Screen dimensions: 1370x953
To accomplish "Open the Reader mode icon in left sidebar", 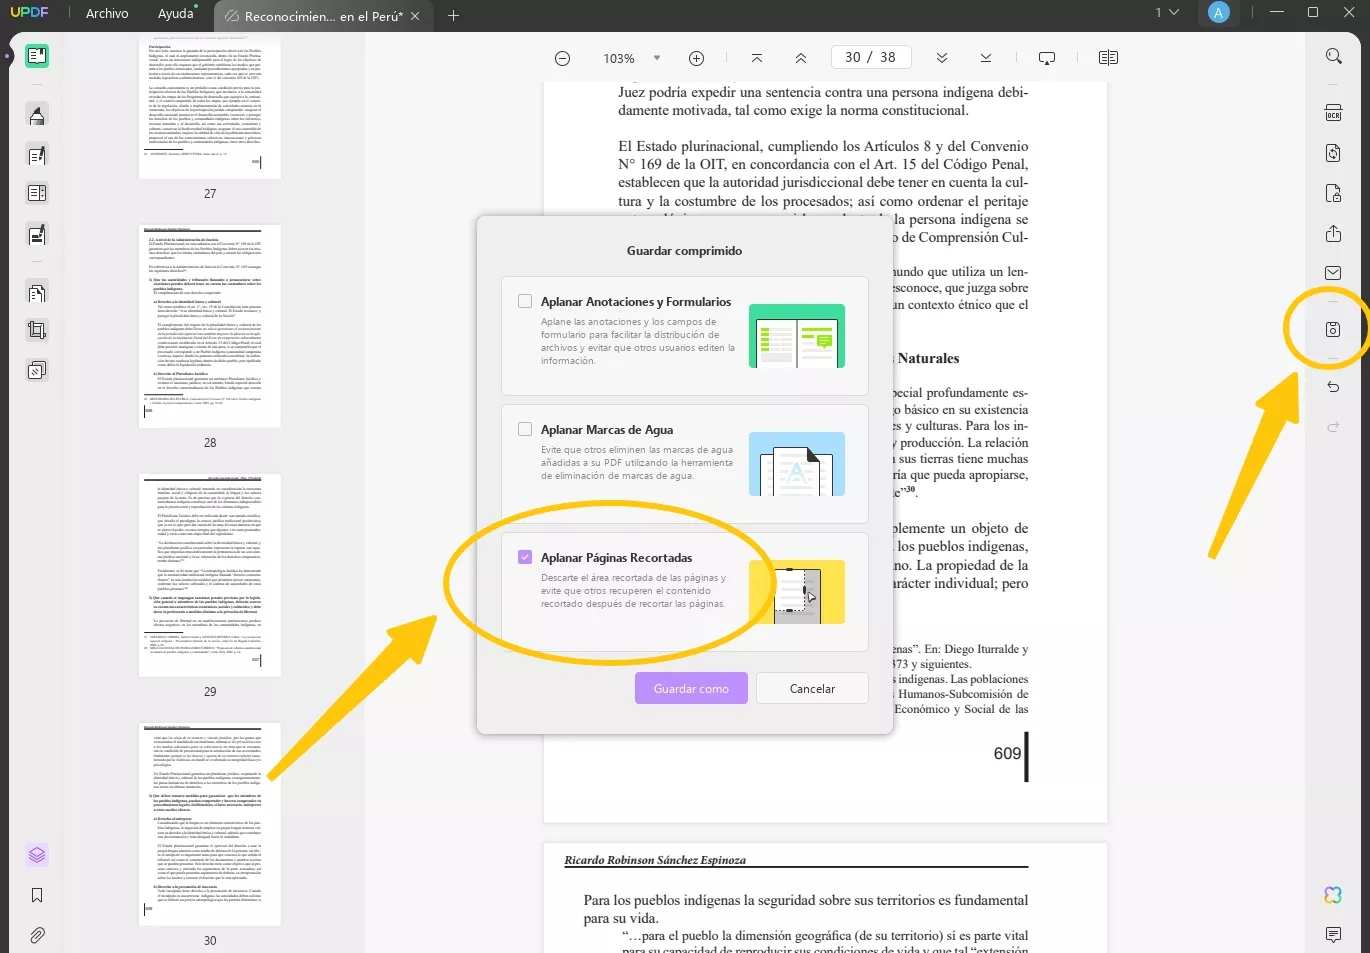I will pyautogui.click(x=37, y=56).
